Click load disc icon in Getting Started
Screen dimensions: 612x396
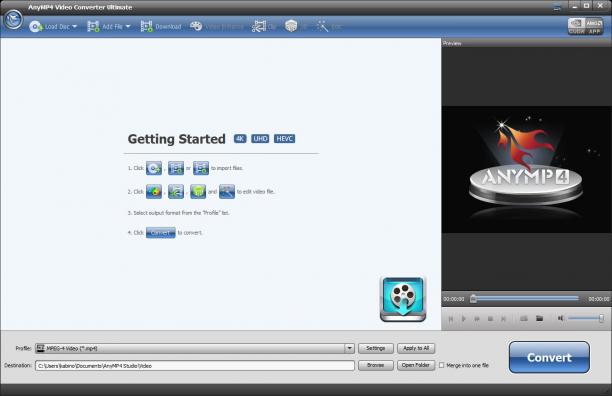pyautogui.click(x=154, y=168)
